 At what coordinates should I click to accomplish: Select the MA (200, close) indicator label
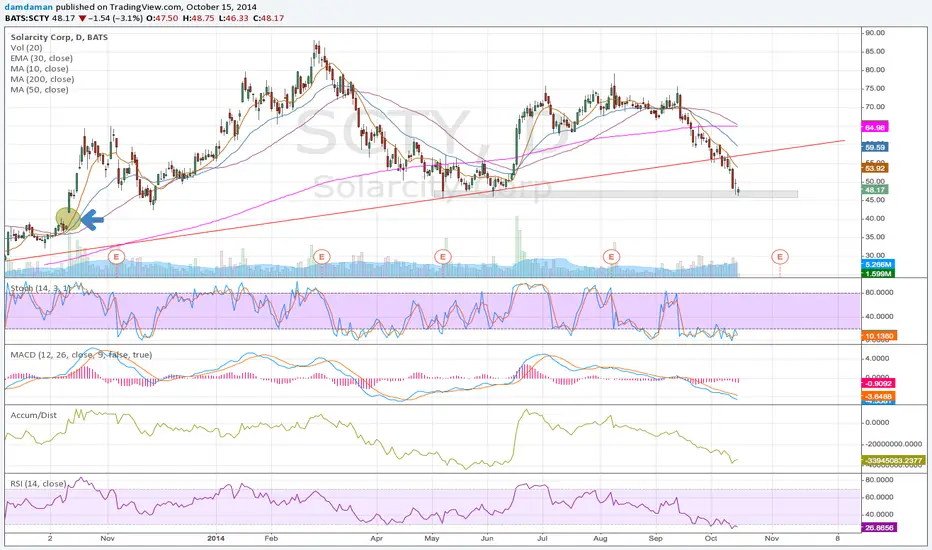tap(42, 79)
